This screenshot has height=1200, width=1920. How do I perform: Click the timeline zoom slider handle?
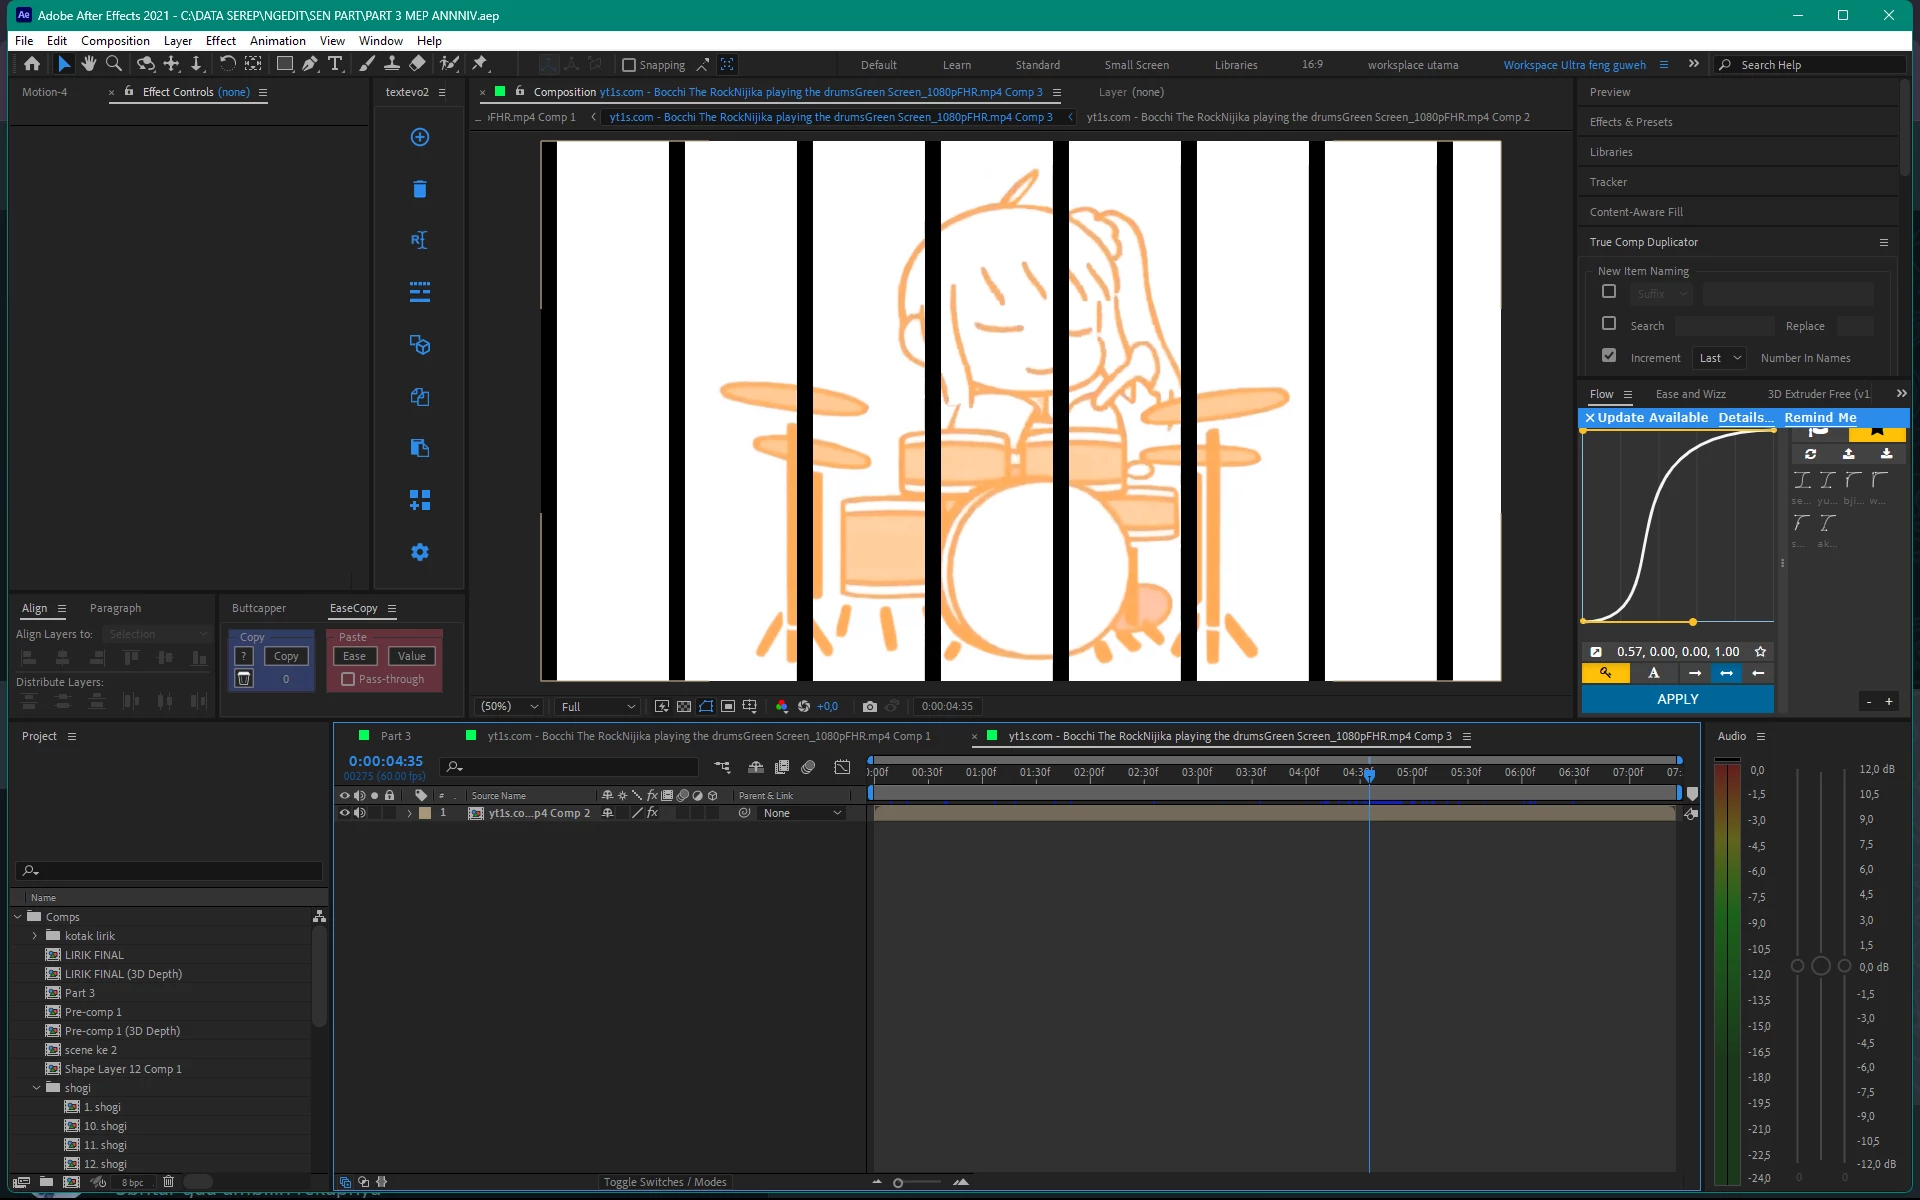coord(898,1183)
